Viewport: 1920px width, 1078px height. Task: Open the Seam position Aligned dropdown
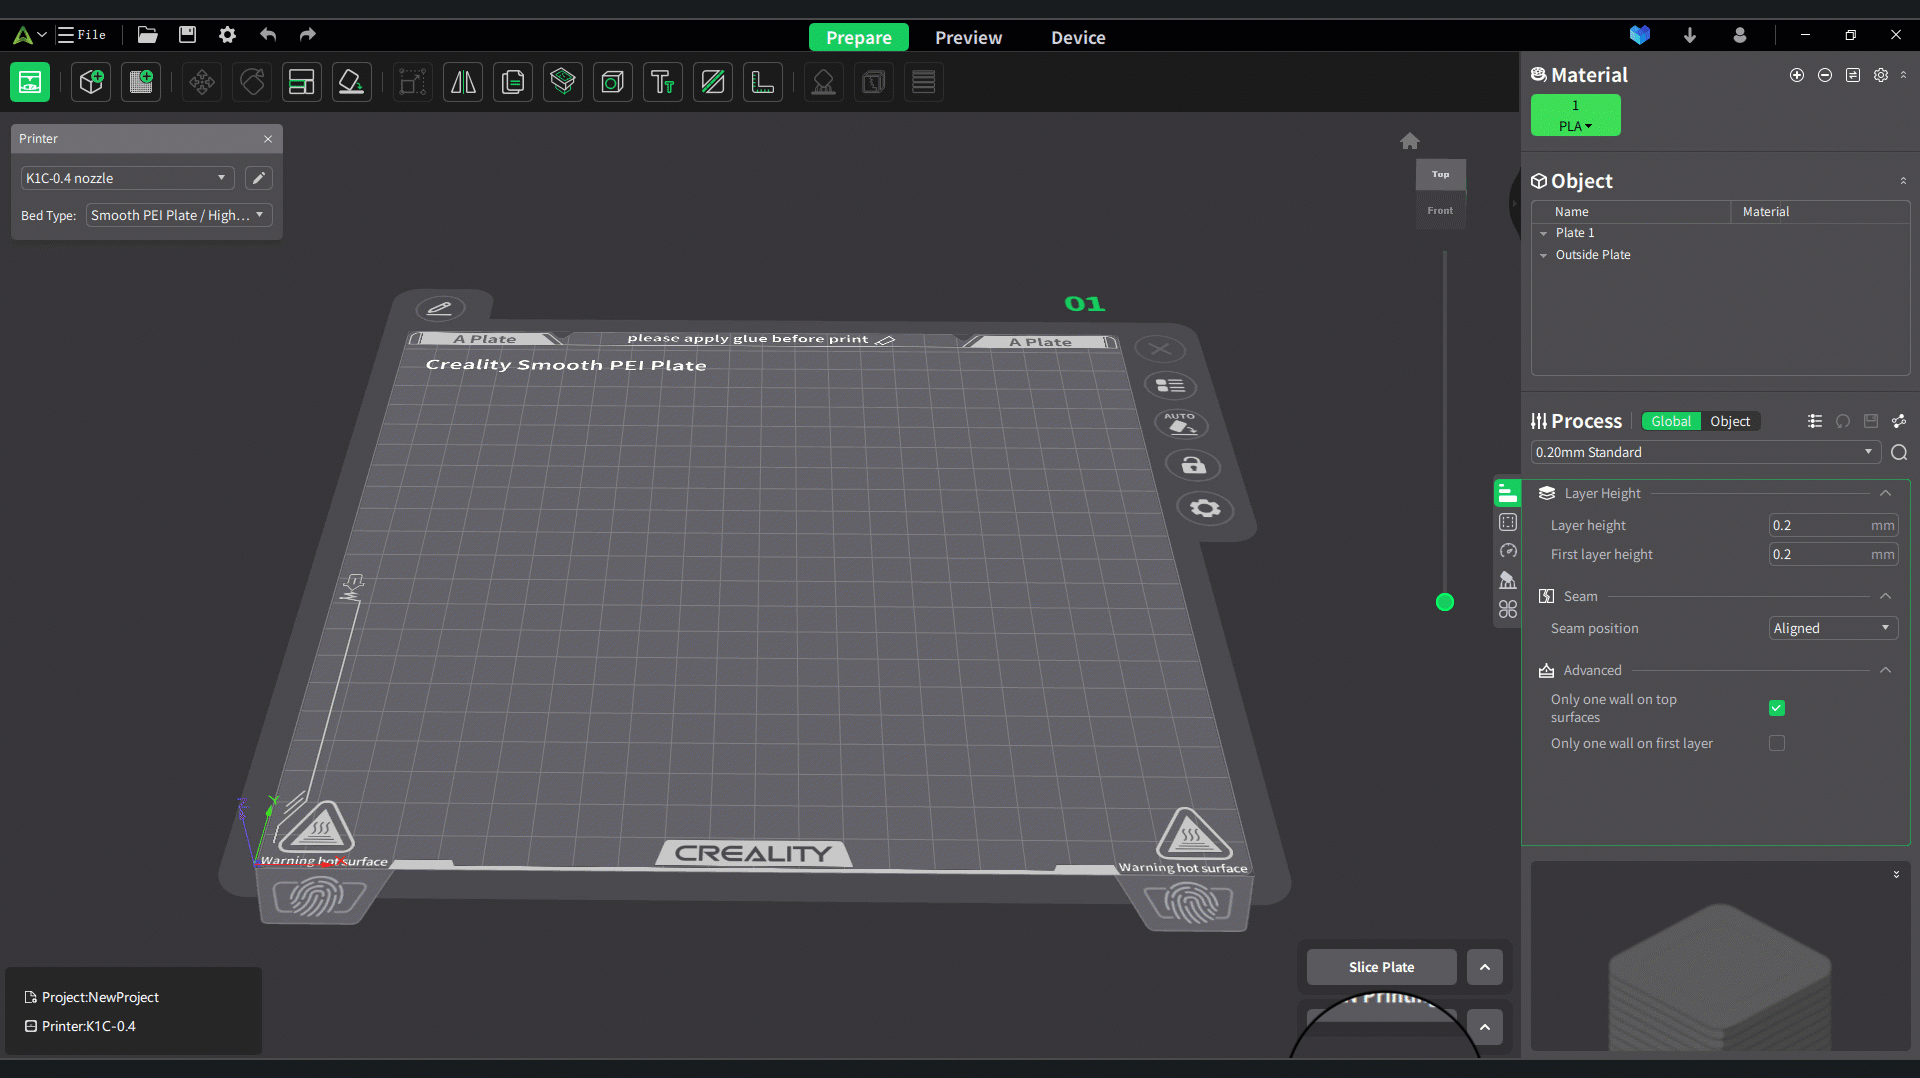[x=1832, y=628]
